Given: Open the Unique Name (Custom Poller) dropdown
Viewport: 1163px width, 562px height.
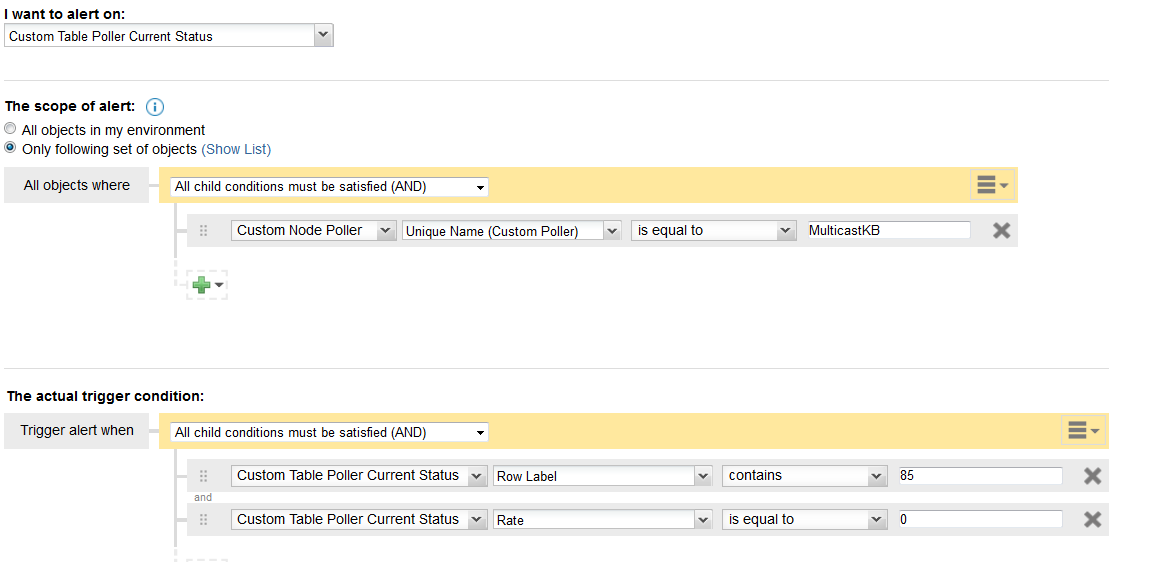Looking at the screenshot, I should click(x=512, y=231).
